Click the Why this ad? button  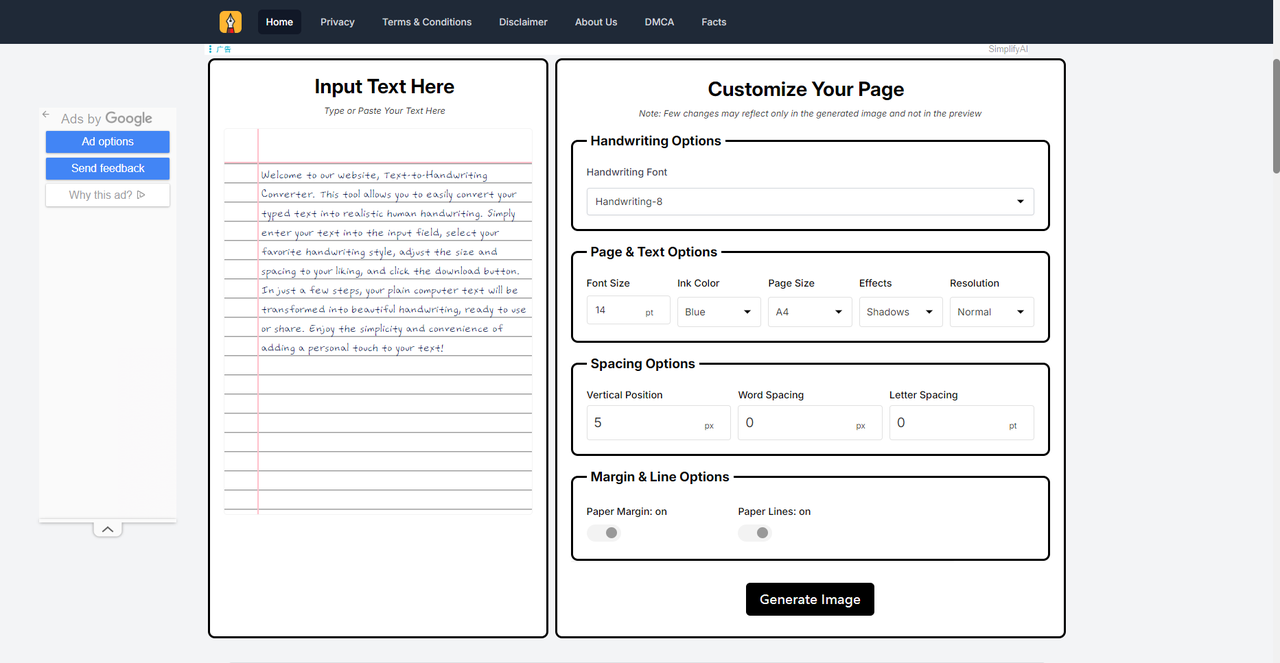tap(107, 195)
